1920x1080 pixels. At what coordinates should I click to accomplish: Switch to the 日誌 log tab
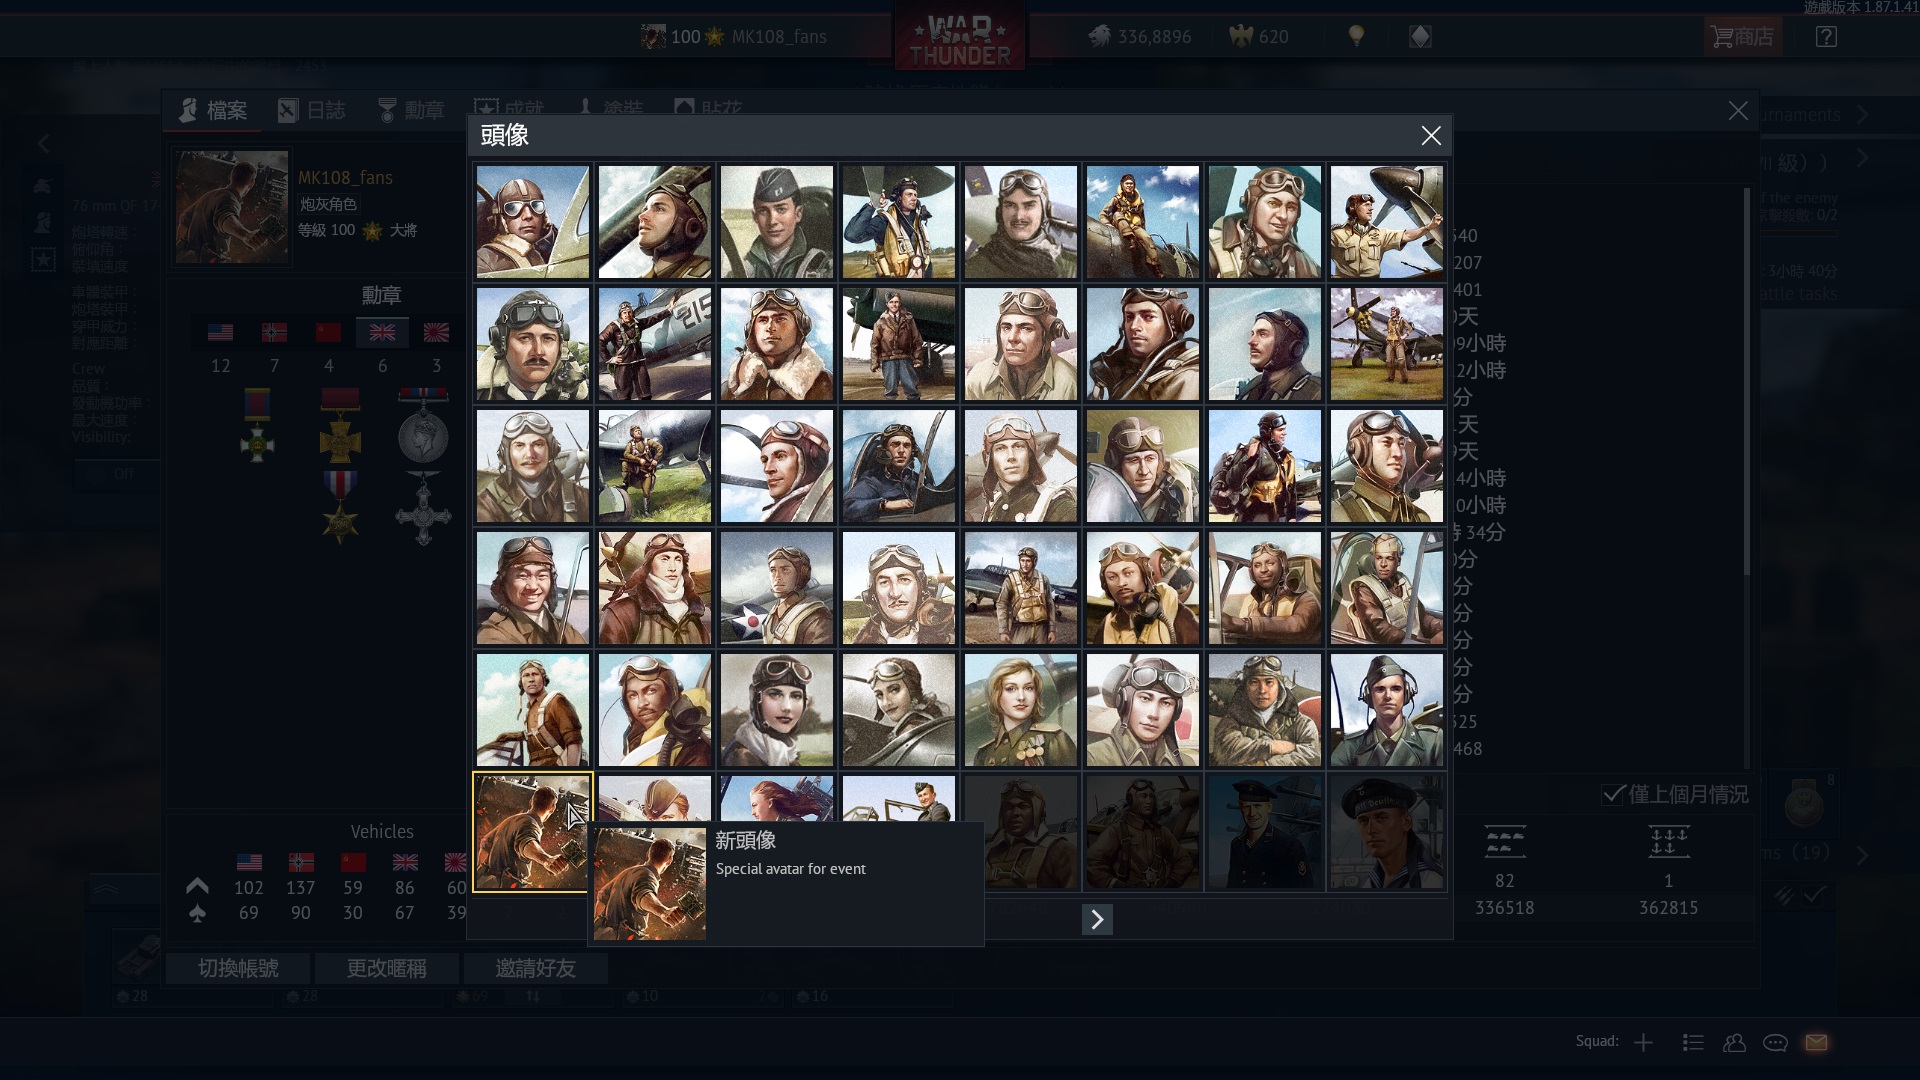point(312,110)
